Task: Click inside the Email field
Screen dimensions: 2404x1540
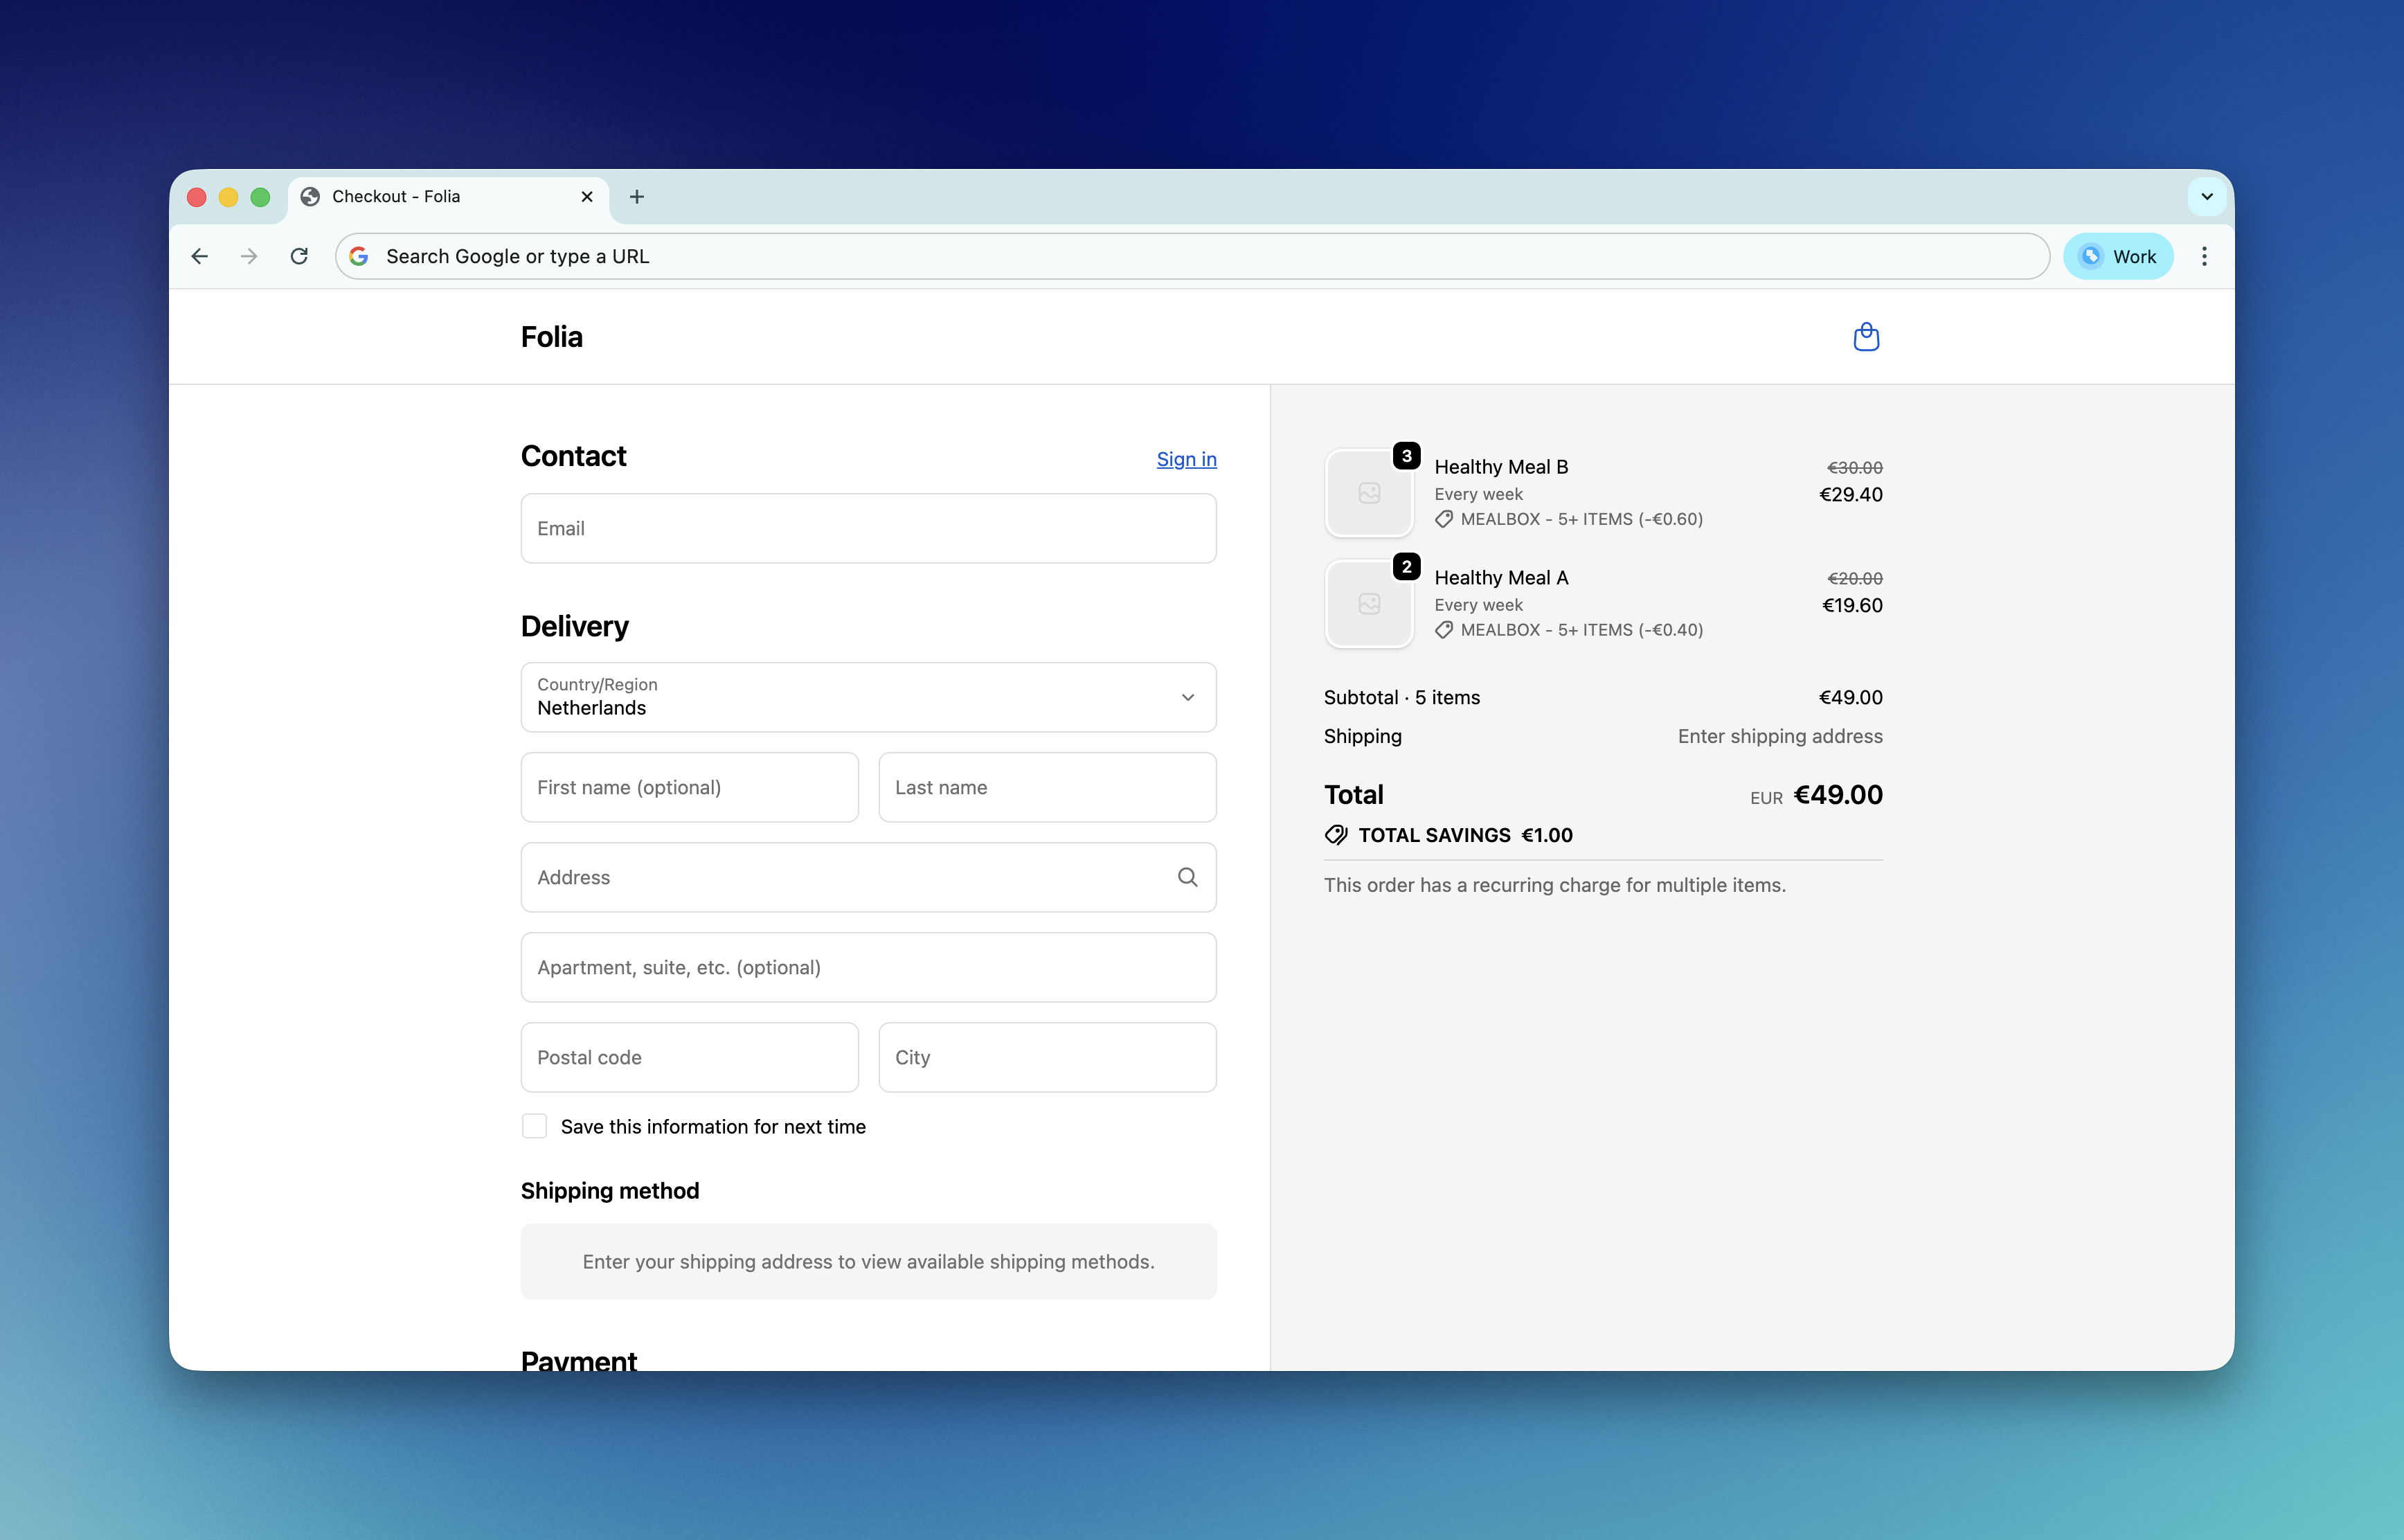Action: point(868,528)
